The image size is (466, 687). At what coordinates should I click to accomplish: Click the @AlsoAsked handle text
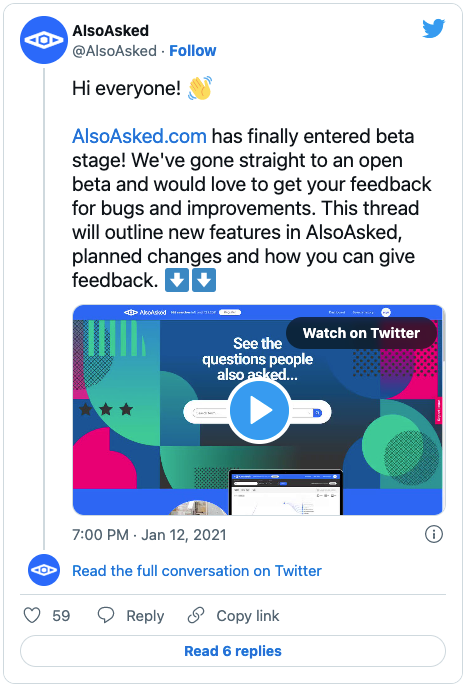coord(114,51)
